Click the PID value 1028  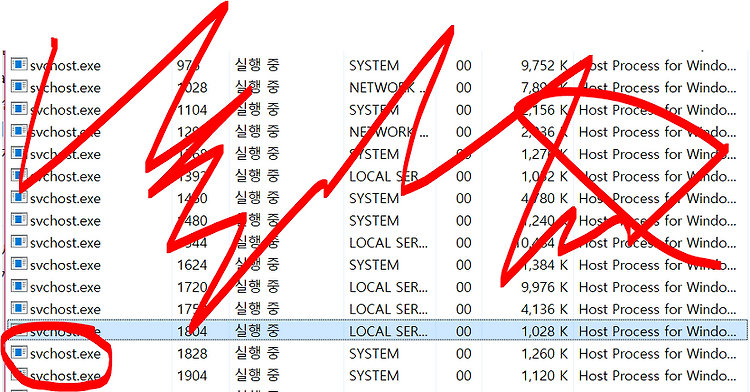pos(192,88)
